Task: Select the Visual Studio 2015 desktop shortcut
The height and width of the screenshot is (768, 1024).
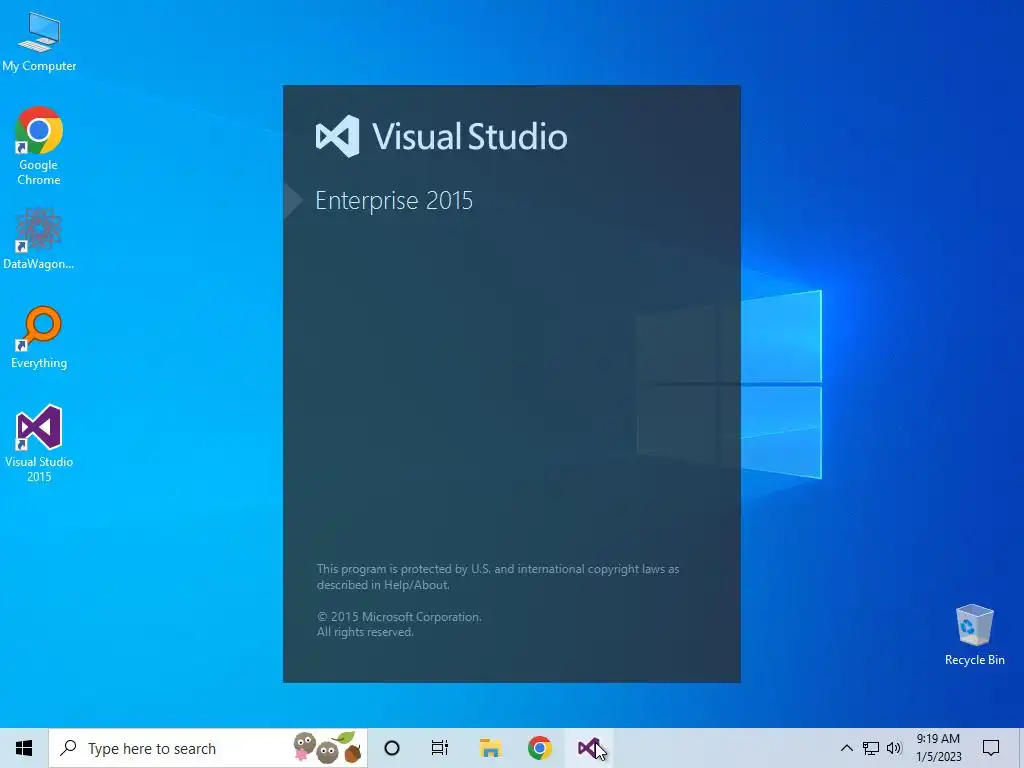Action: [x=39, y=444]
